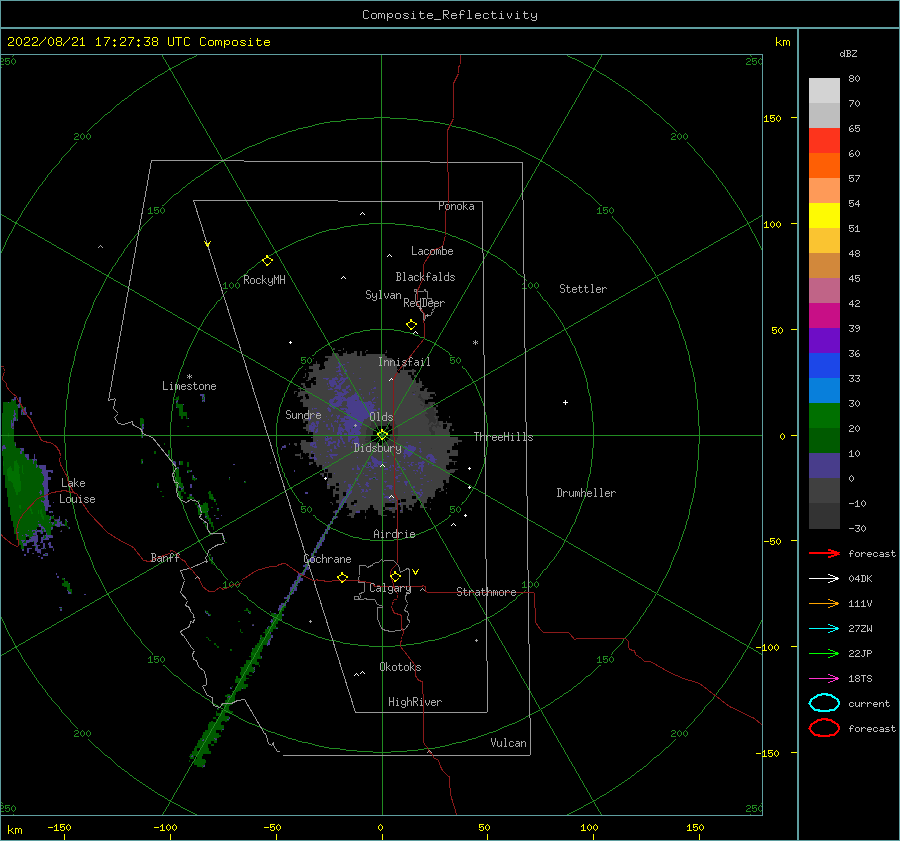Click the Innisfail label

click(x=404, y=362)
